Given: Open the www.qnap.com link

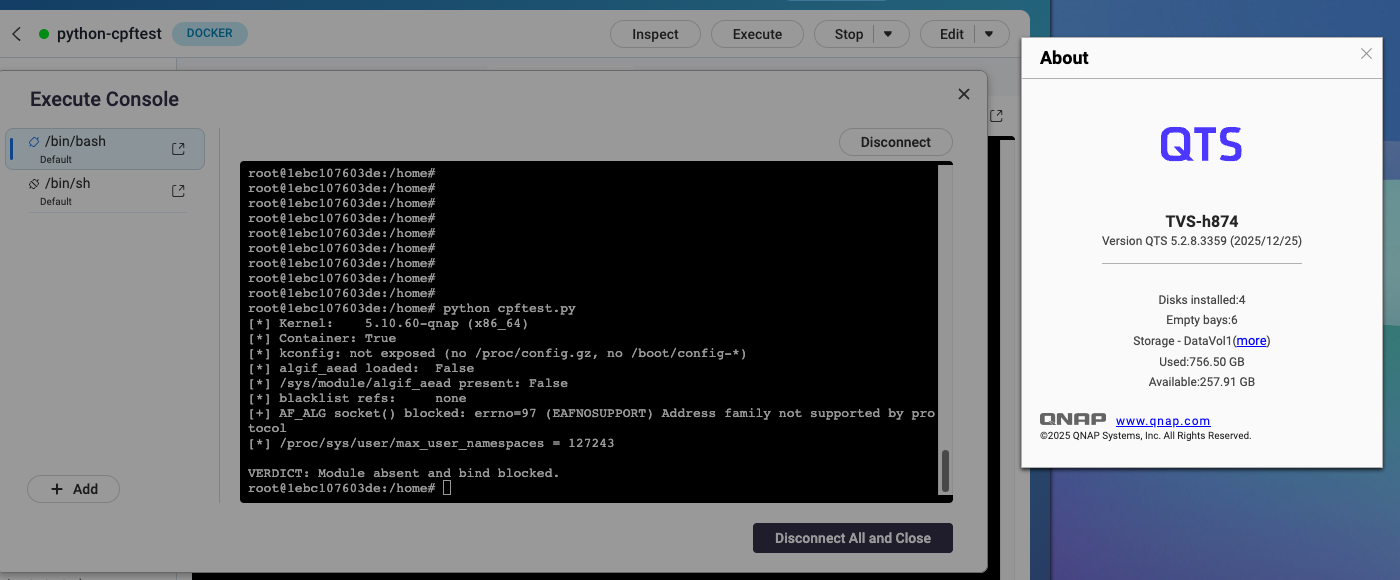Looking at the screenshot, I should point(1163,421).
